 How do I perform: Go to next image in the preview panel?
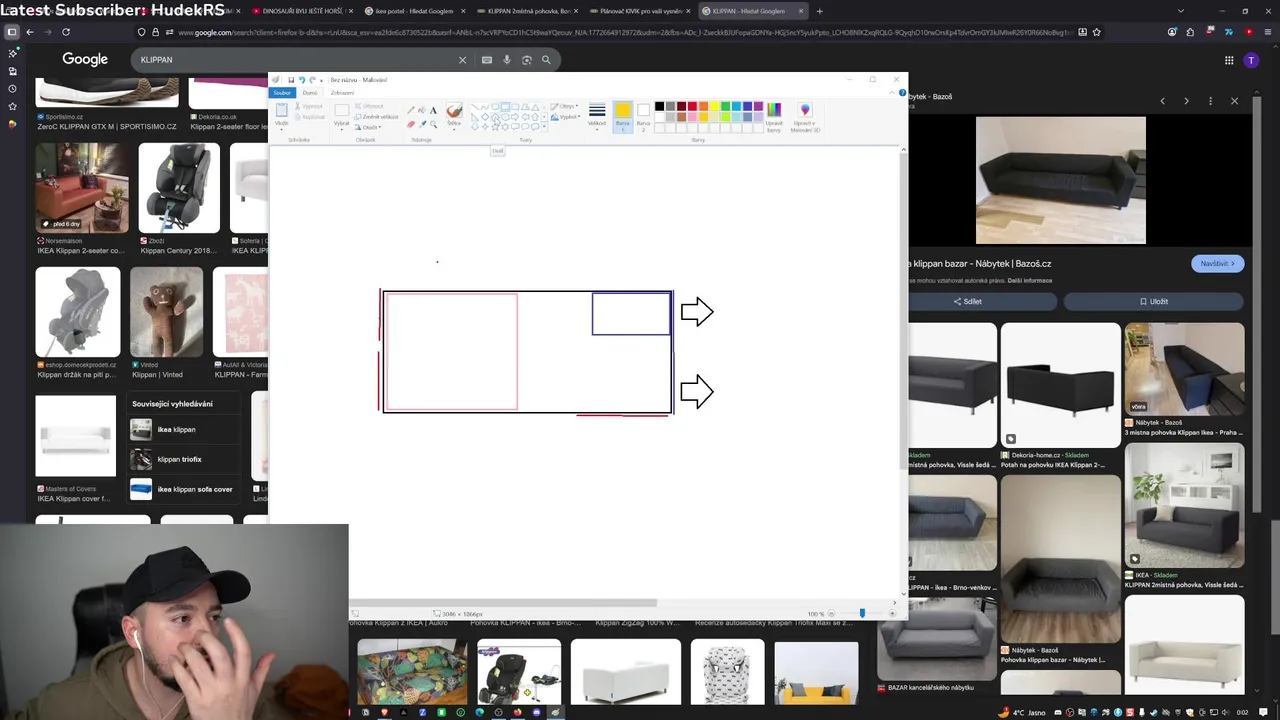pyautogui.click(x=1186, y=101)
